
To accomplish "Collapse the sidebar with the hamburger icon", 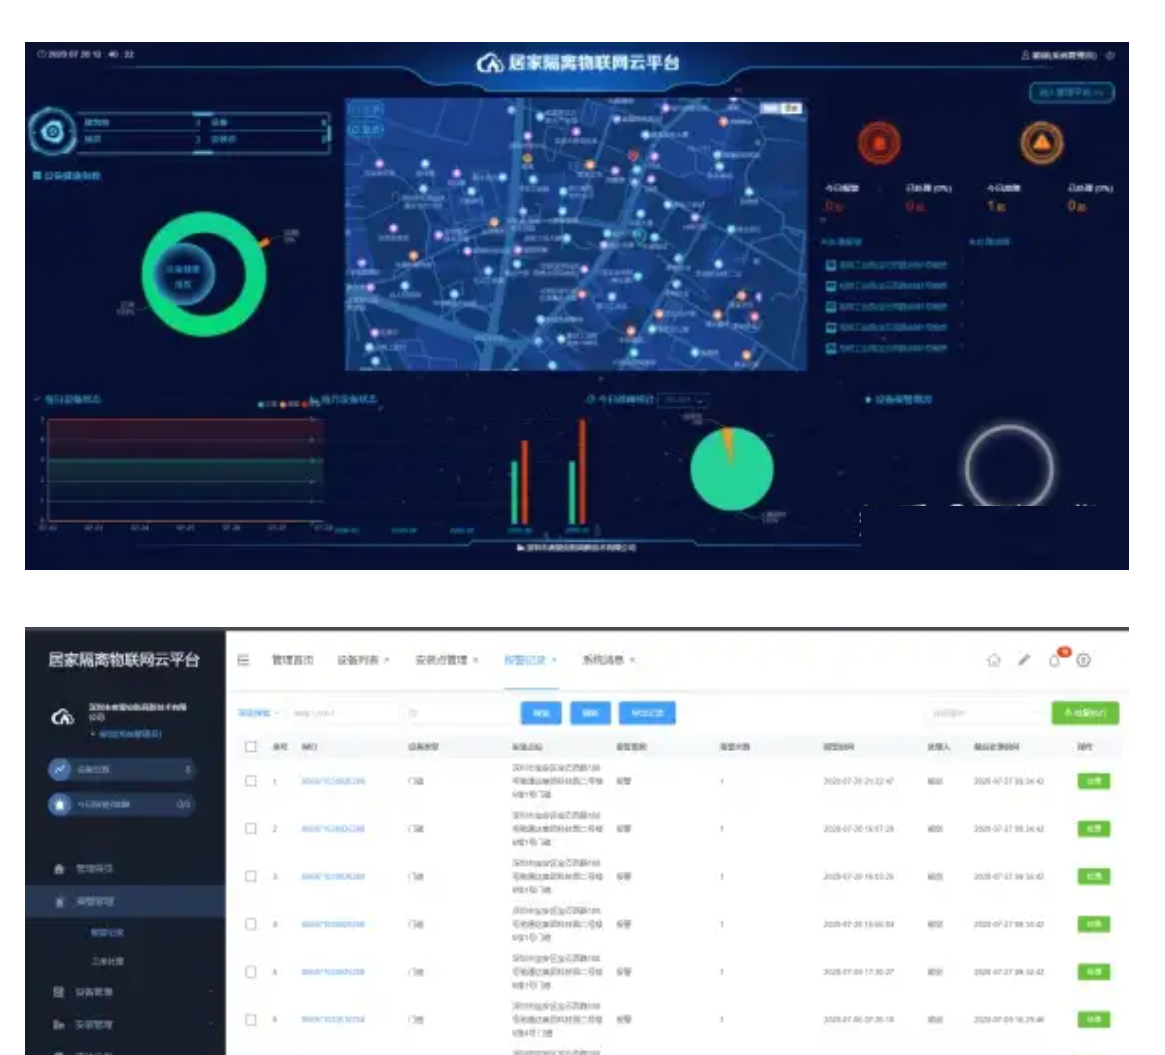I will 243,660.
